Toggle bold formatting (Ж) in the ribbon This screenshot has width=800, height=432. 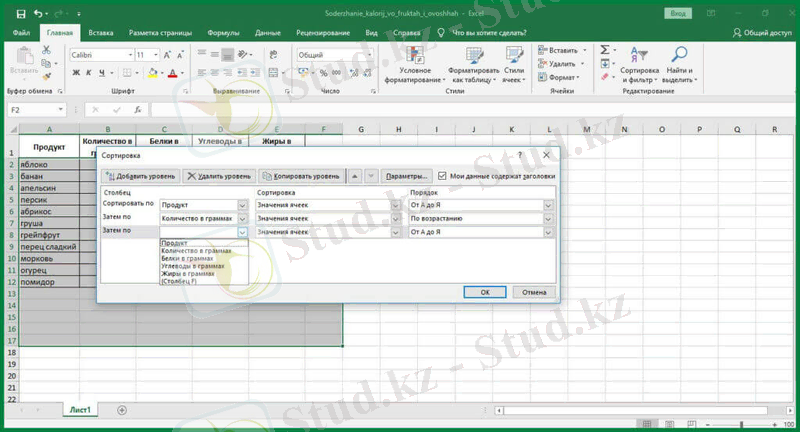click(75, 73)
